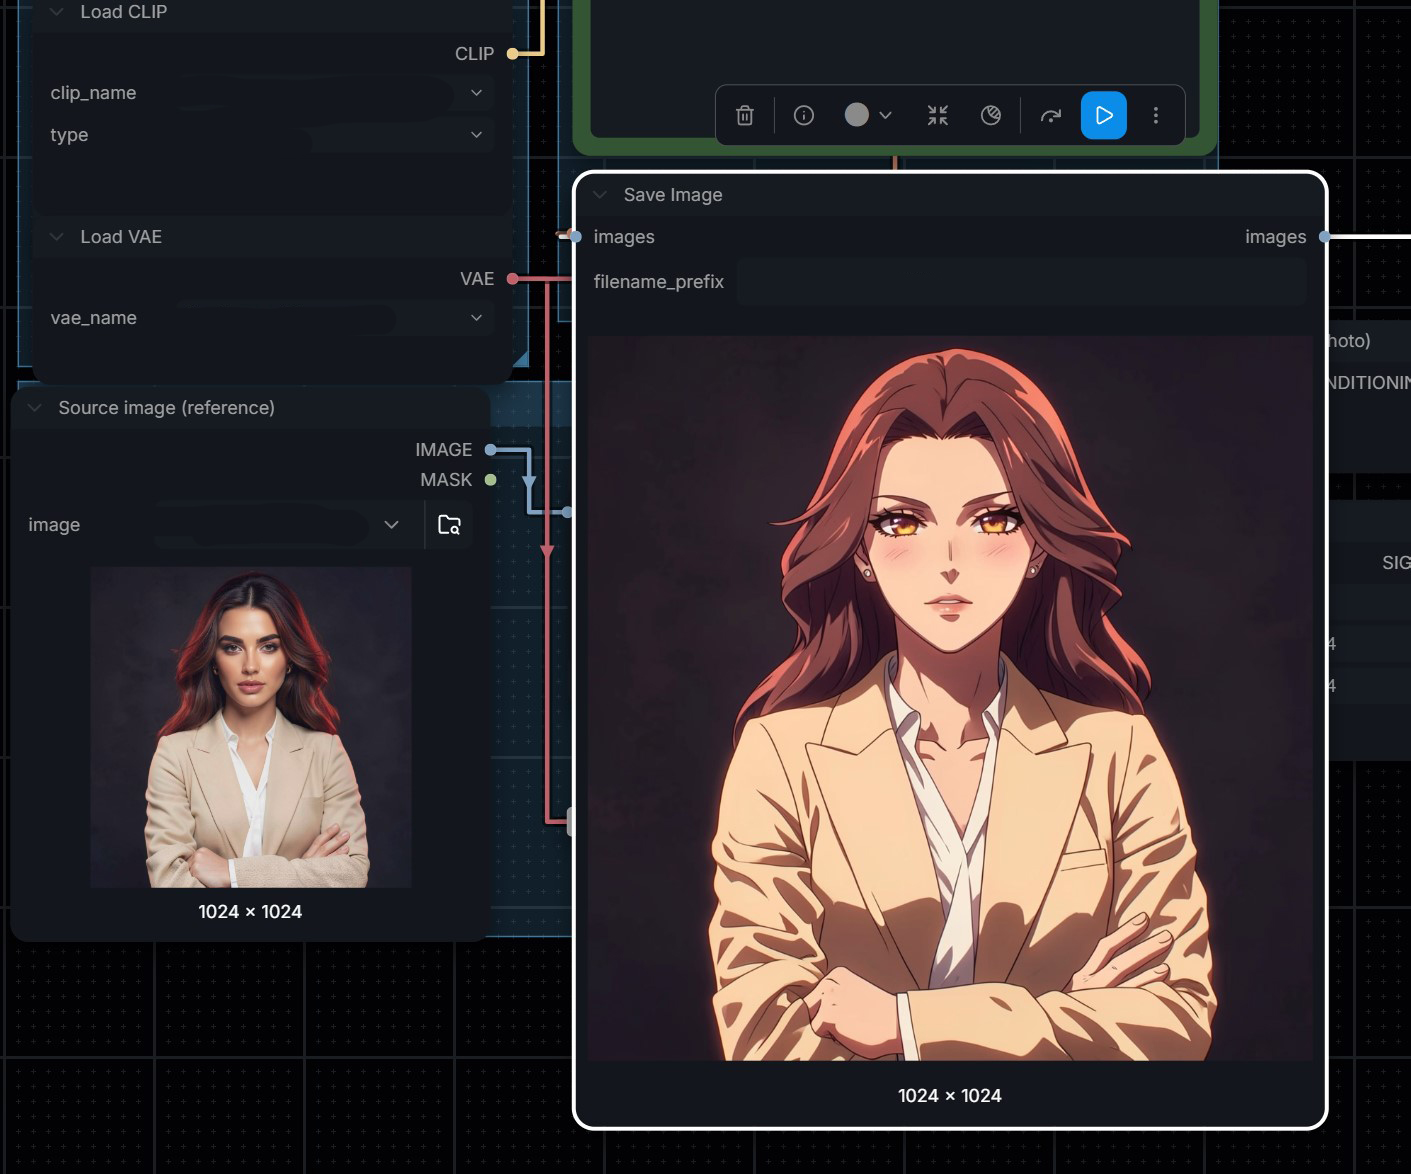Open more options three-dot menu
1411x1174 pixels.
1156,116
